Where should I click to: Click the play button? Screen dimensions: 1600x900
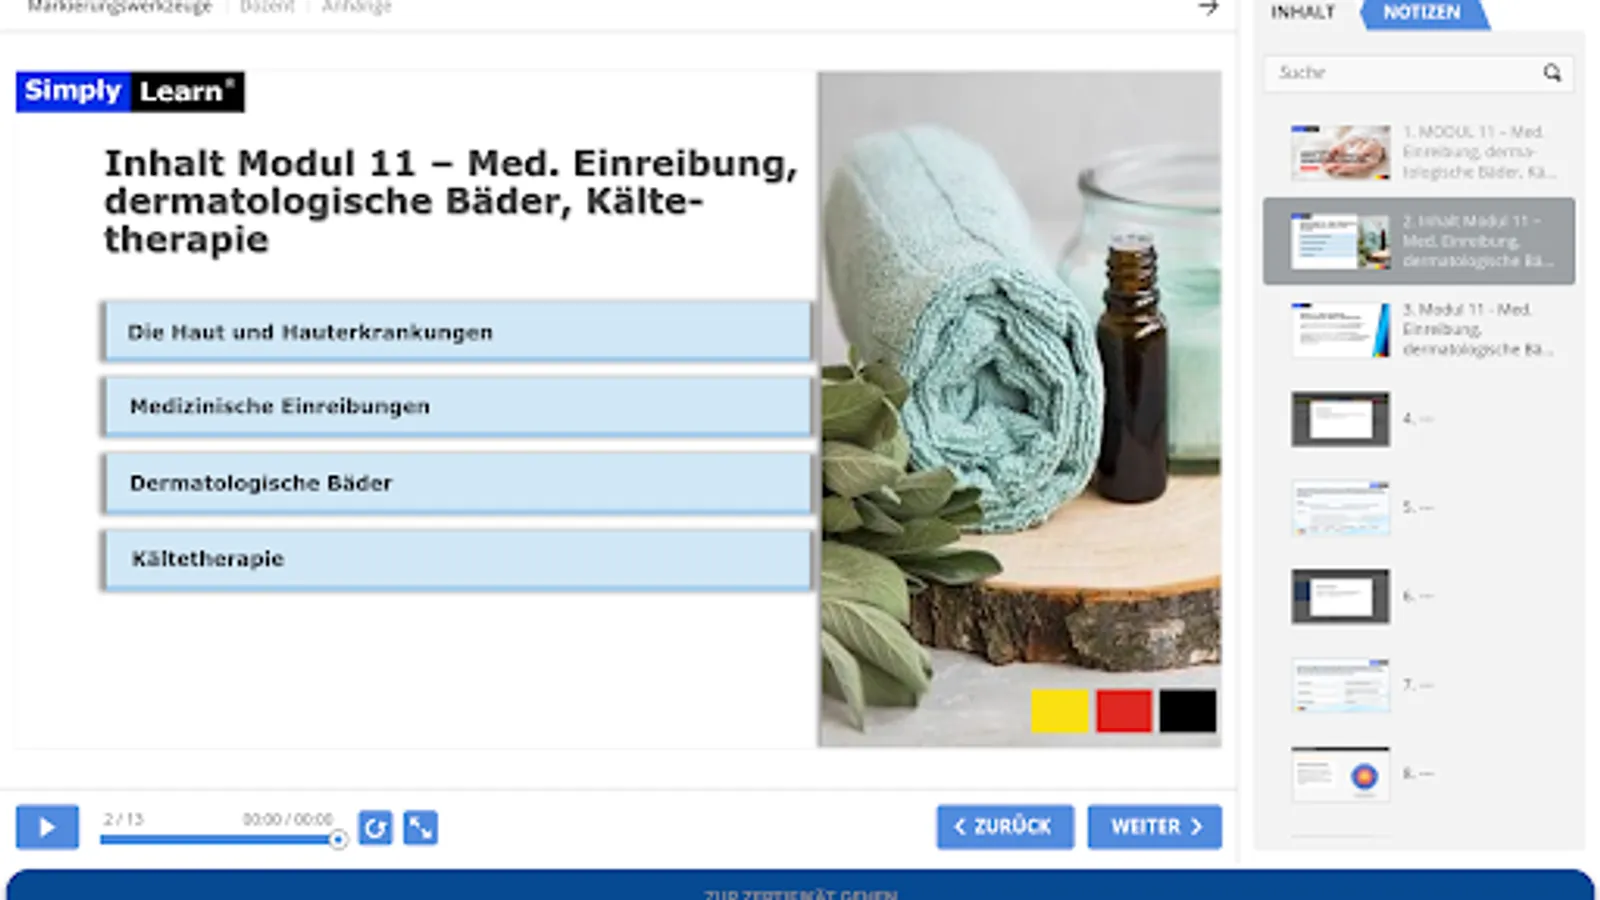pos(47,827)
